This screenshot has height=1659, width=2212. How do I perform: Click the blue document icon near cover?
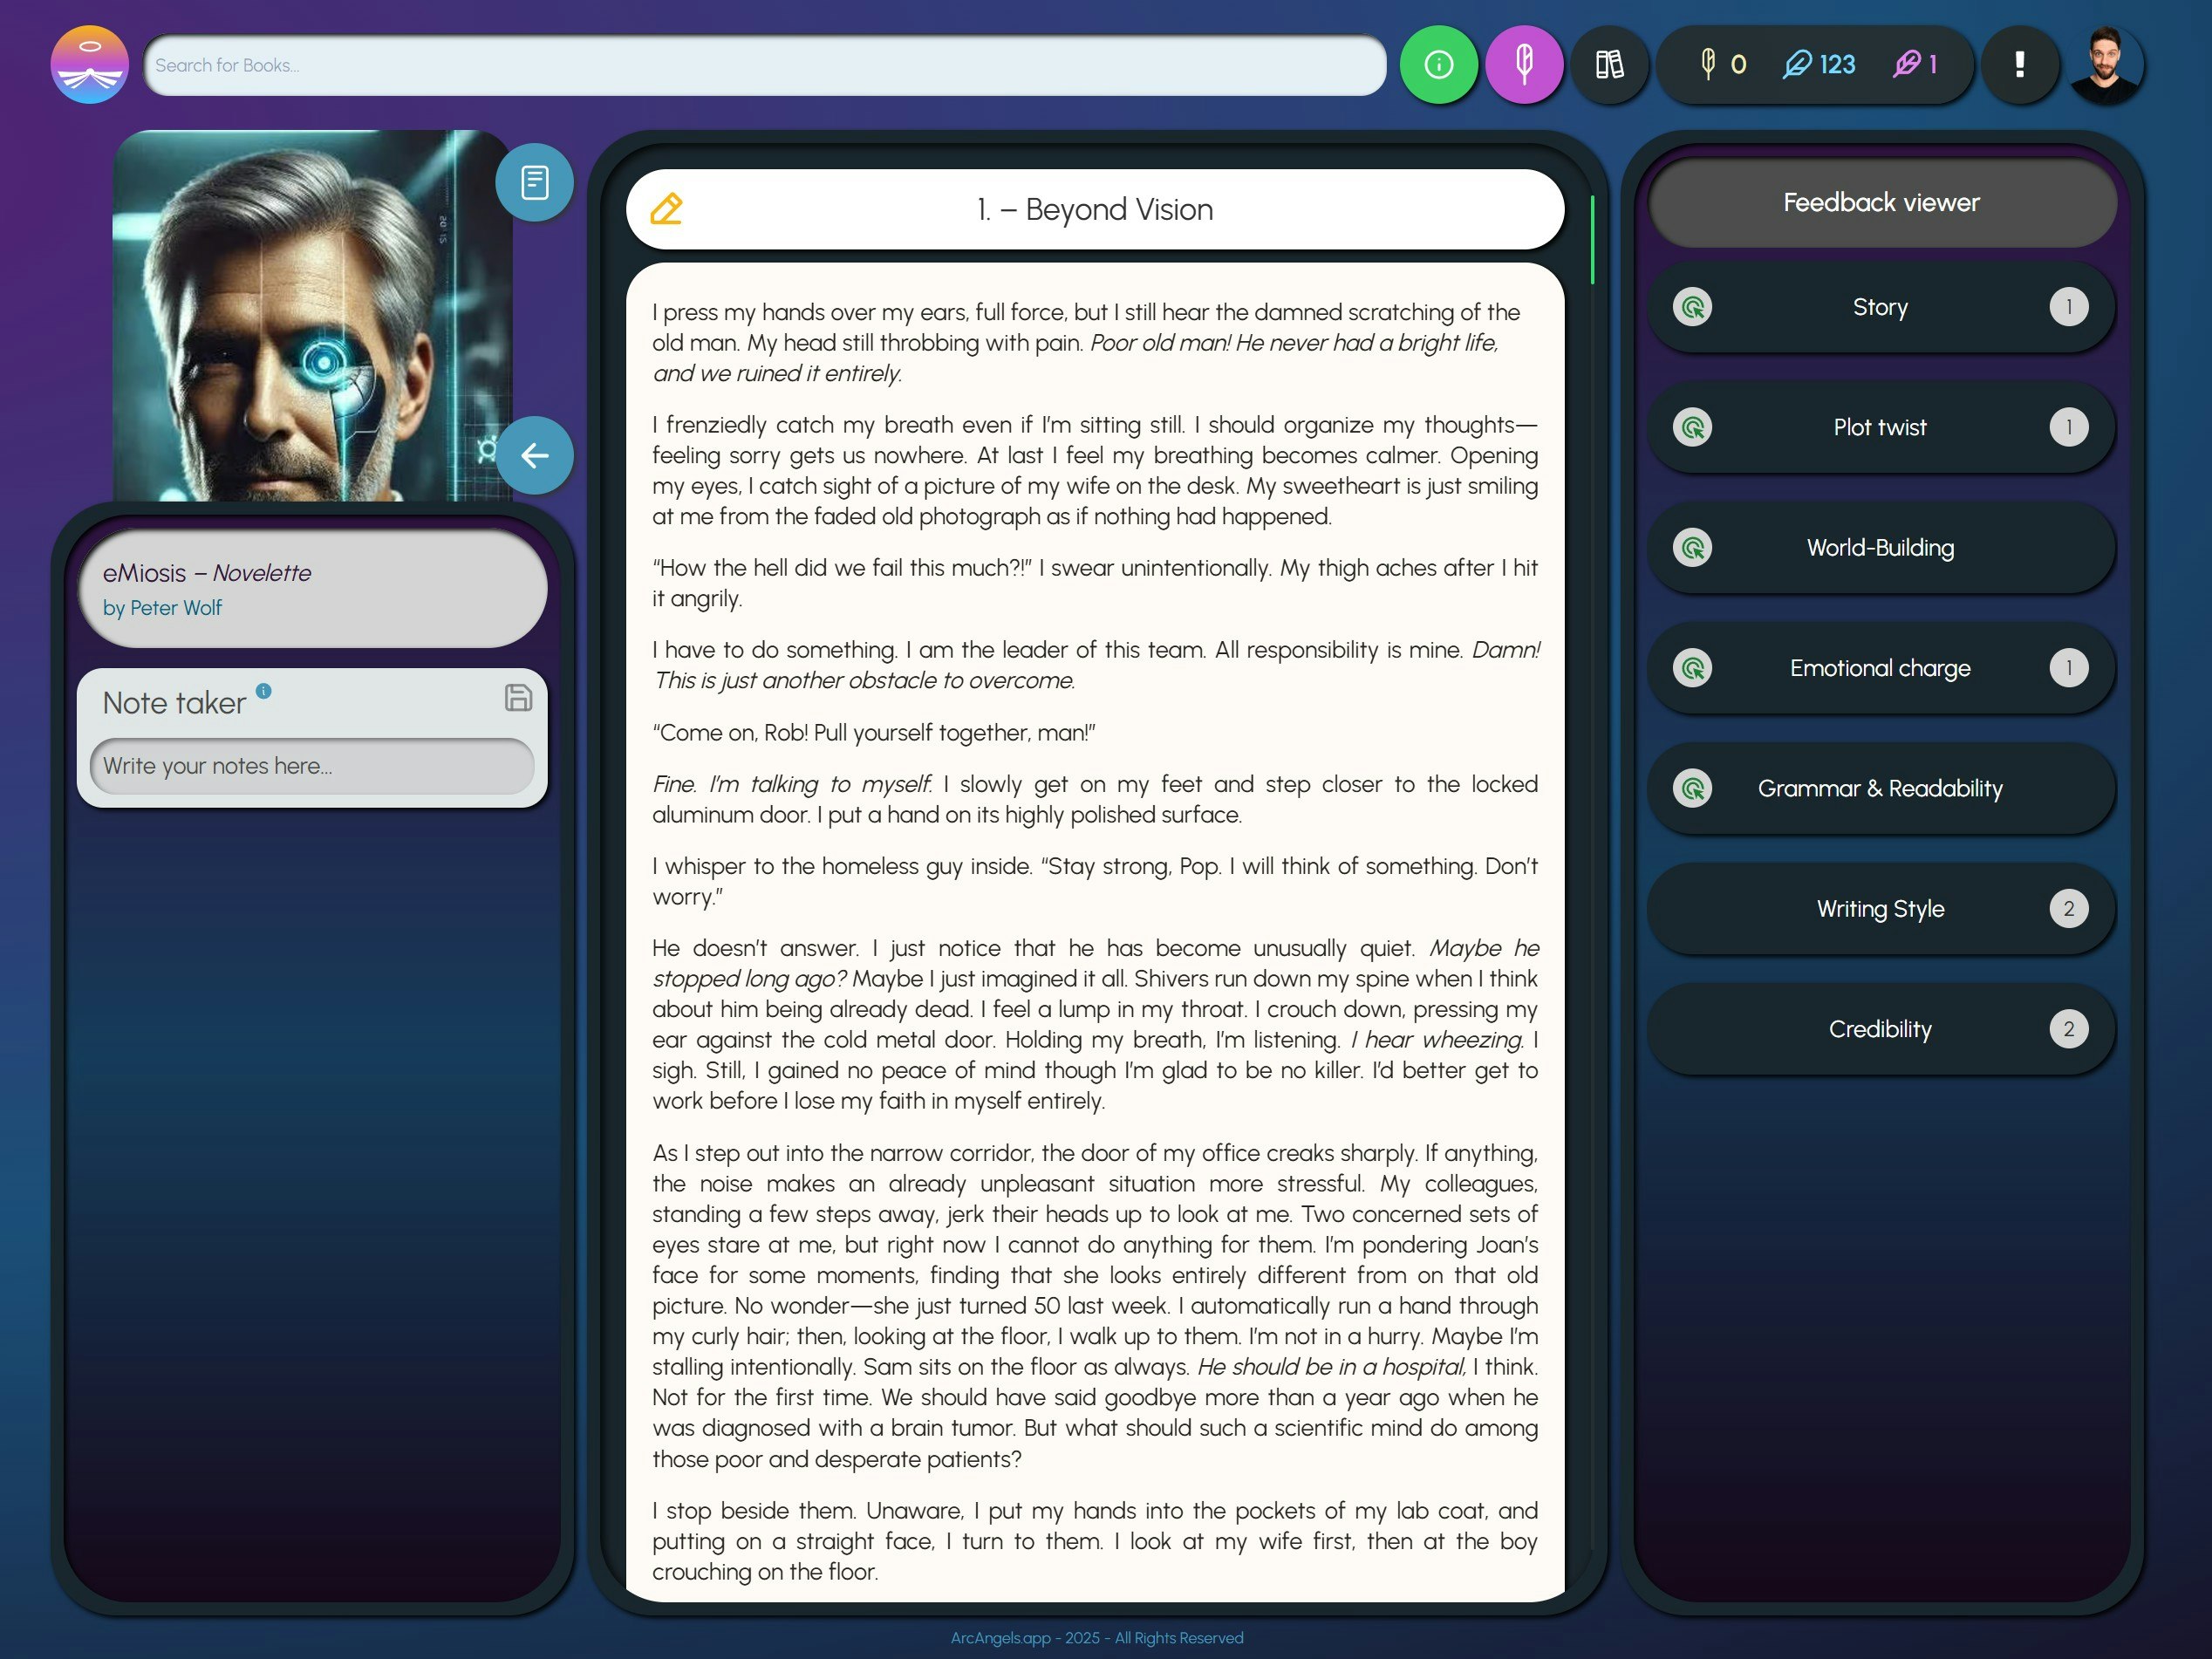tap(534, 182)
